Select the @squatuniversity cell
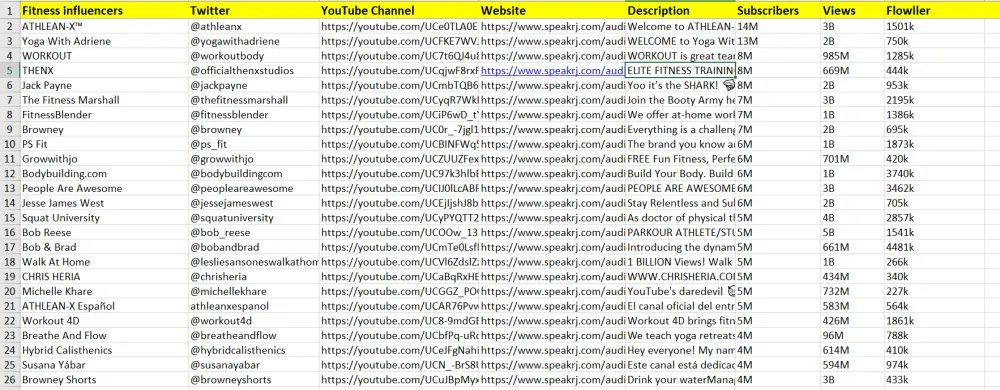The height and width of the screenshot is (390, 1000). coord(254,218)
